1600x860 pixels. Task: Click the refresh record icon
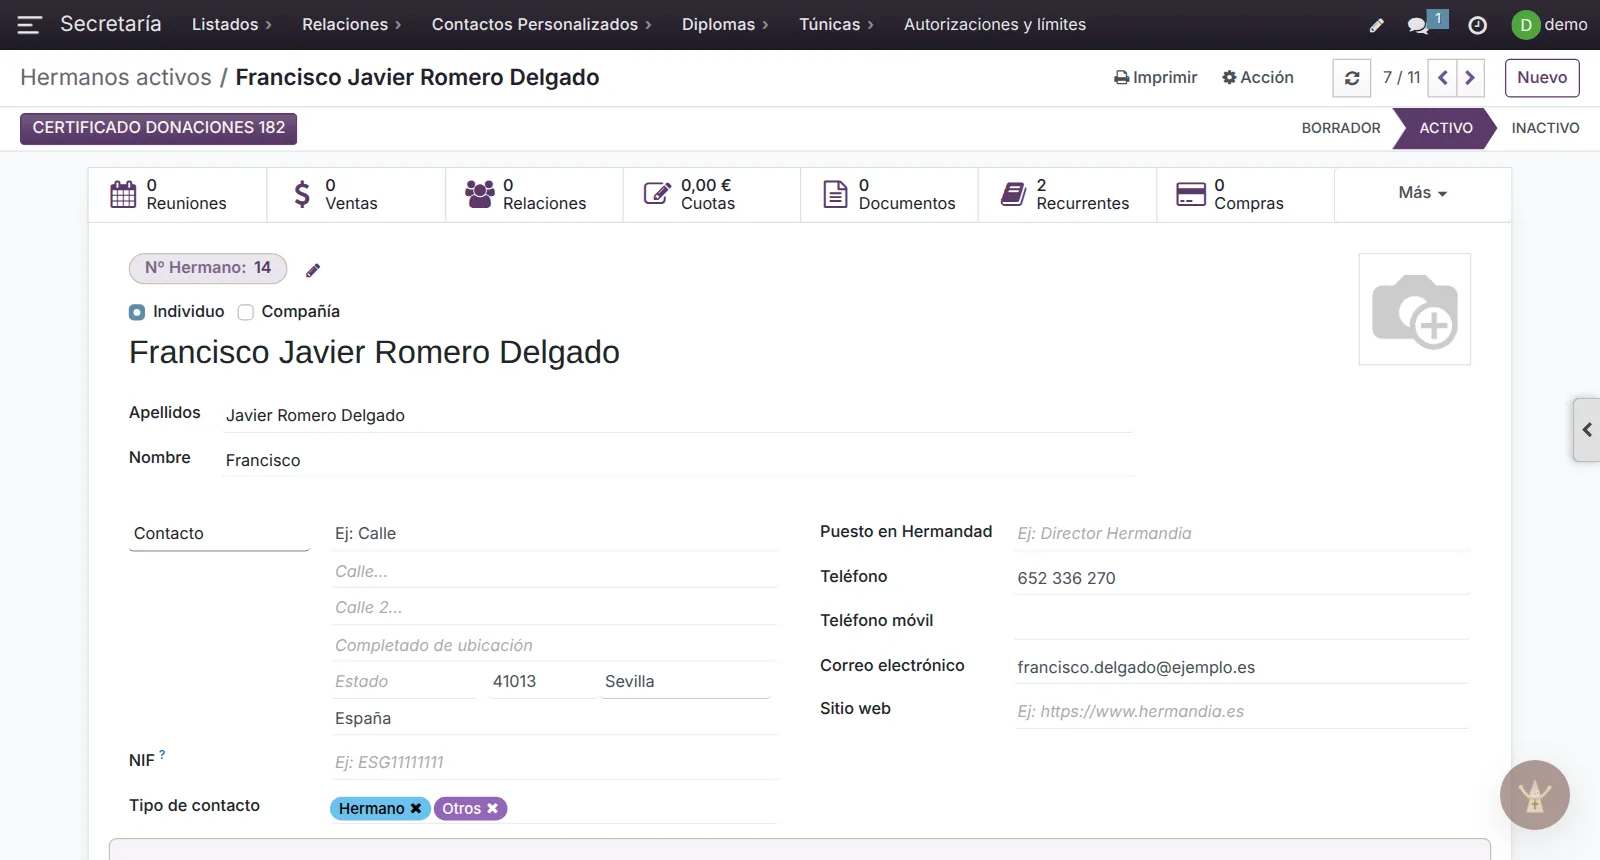tap(1352, 78)
